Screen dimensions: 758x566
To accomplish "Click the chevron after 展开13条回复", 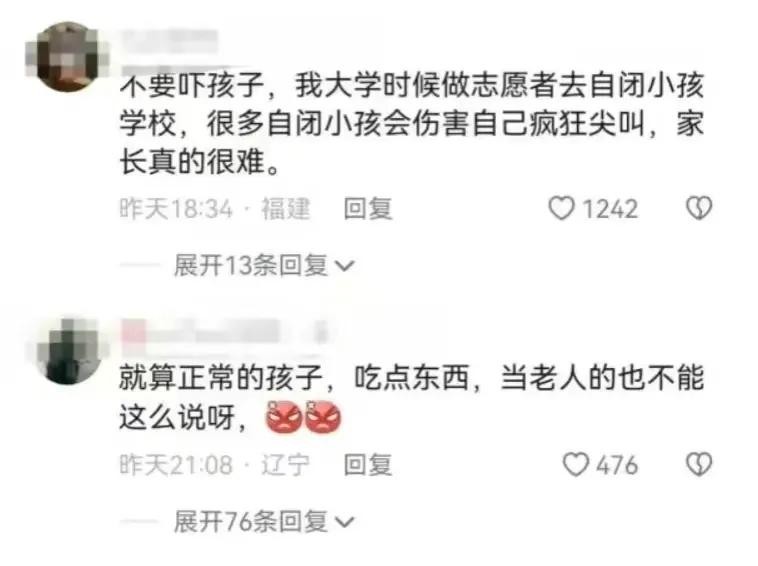I will click(x=345, y=266).
